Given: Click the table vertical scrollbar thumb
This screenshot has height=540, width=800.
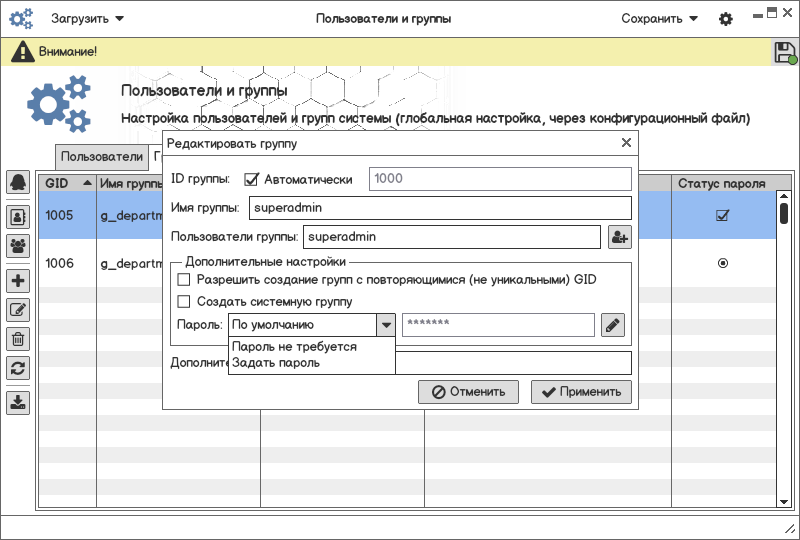Looking at the screenshot, I should coord(784,213).
